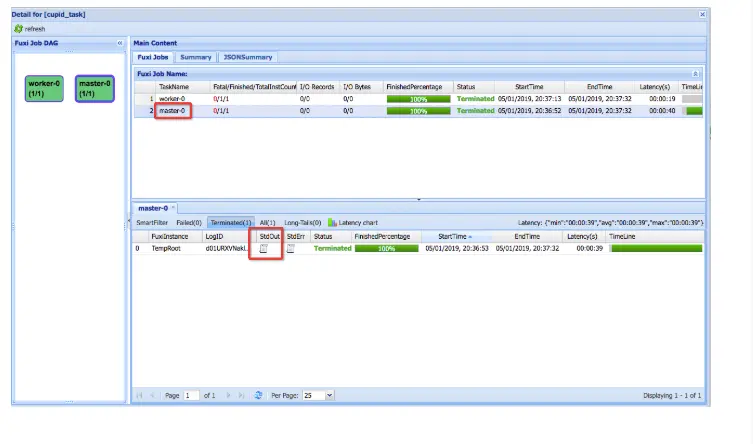Show Failed(0) instances filter

click(x=189, y=223)
